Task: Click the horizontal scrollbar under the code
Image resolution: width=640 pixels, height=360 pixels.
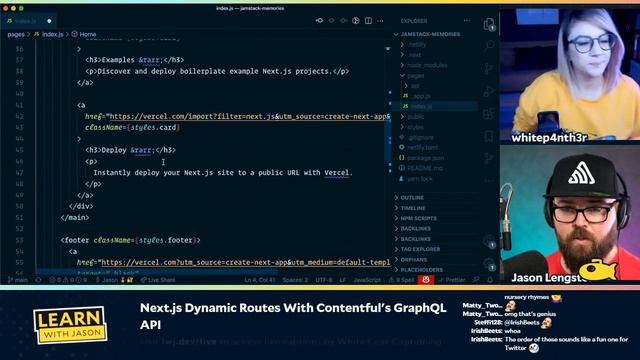Action: 157,271
